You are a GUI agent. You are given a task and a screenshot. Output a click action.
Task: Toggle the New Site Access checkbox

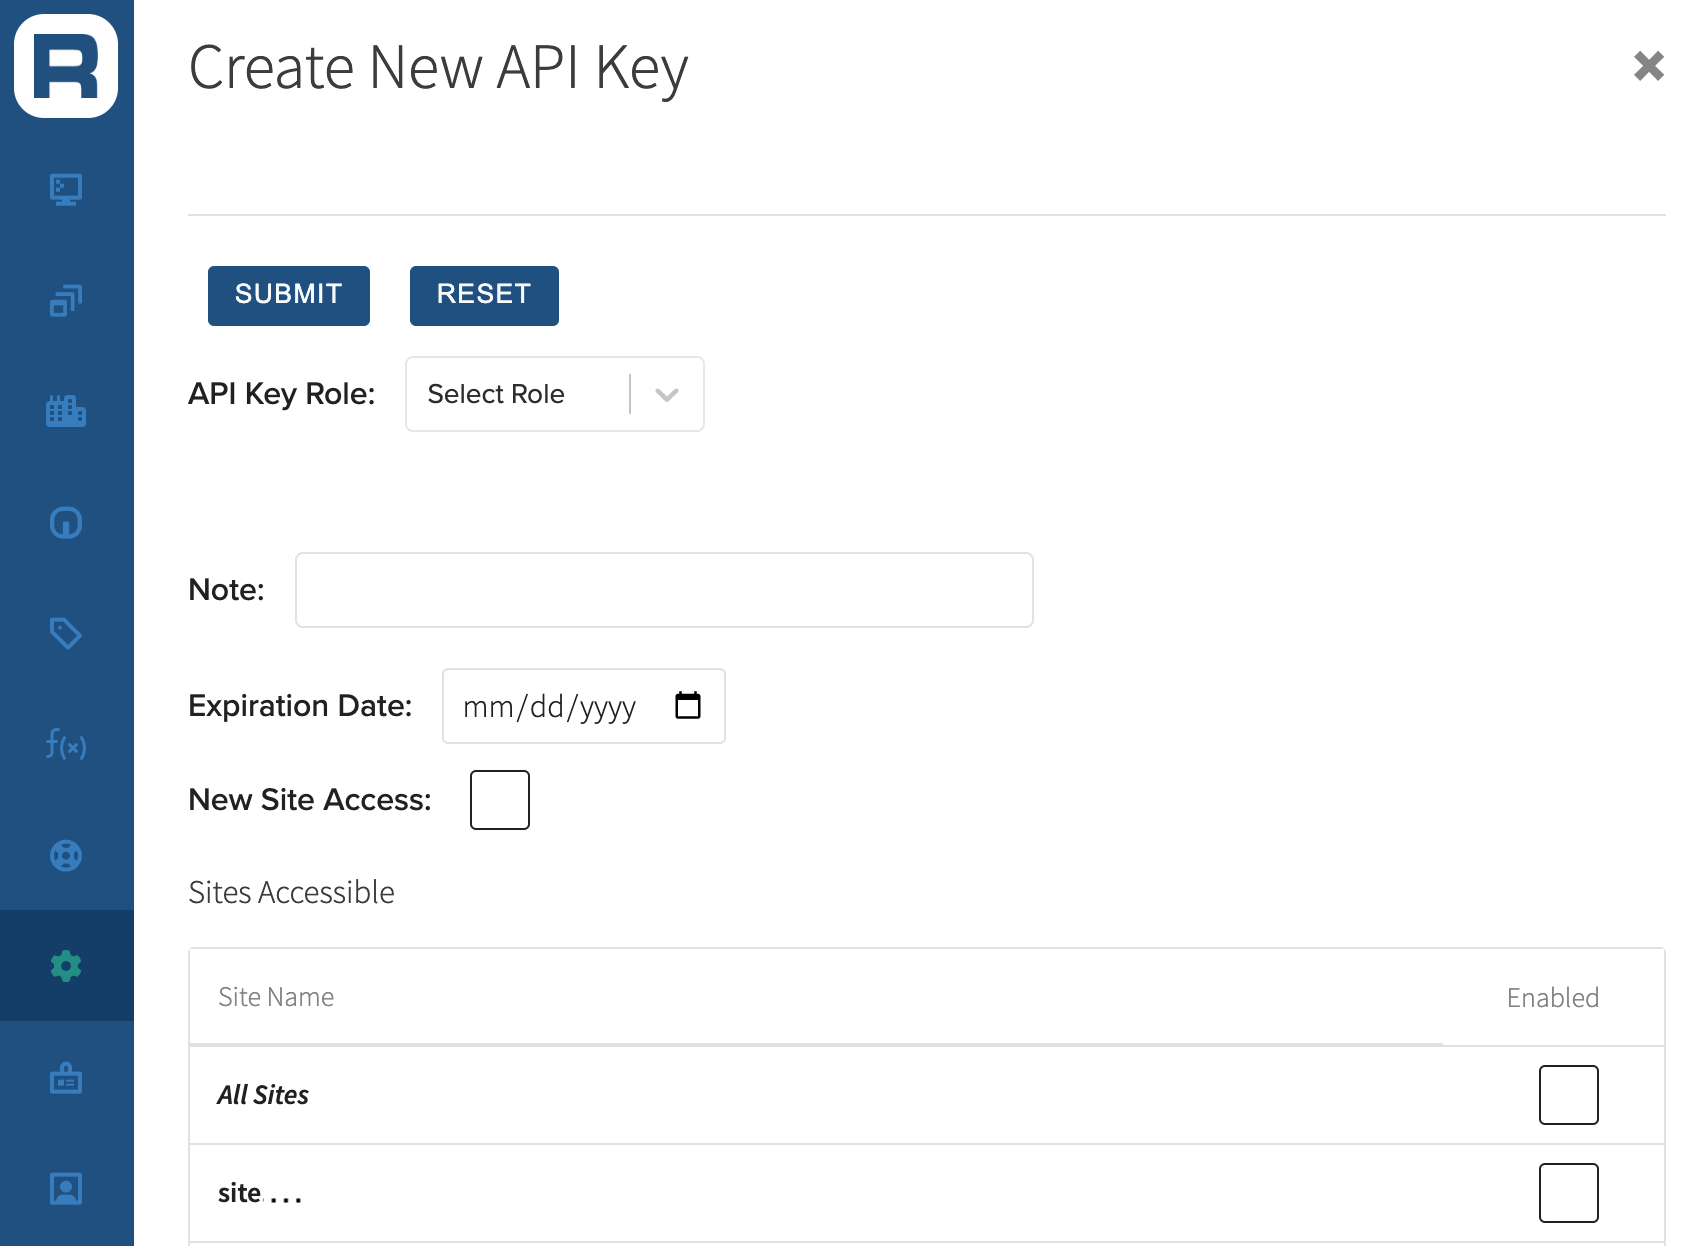500,800
